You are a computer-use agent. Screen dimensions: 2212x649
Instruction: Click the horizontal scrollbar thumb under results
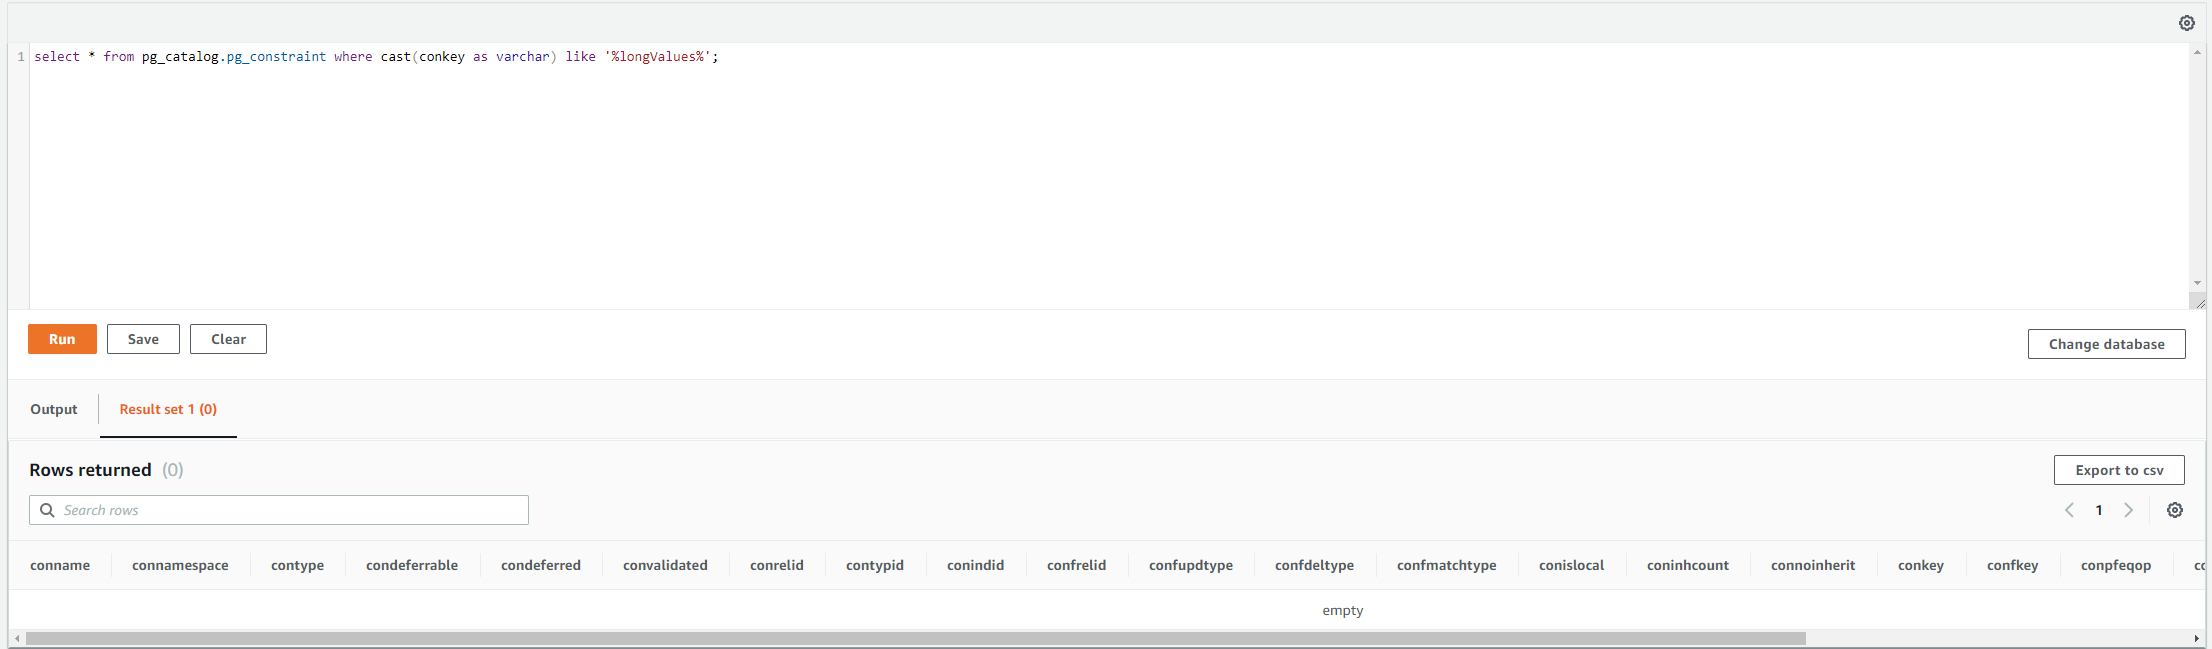click(x=915, y=638)
